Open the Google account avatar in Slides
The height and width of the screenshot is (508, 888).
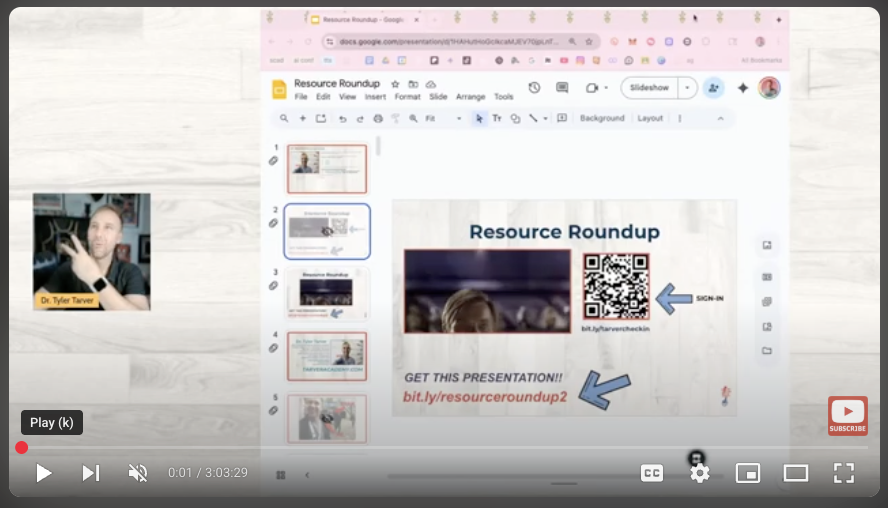pos(769,88)
